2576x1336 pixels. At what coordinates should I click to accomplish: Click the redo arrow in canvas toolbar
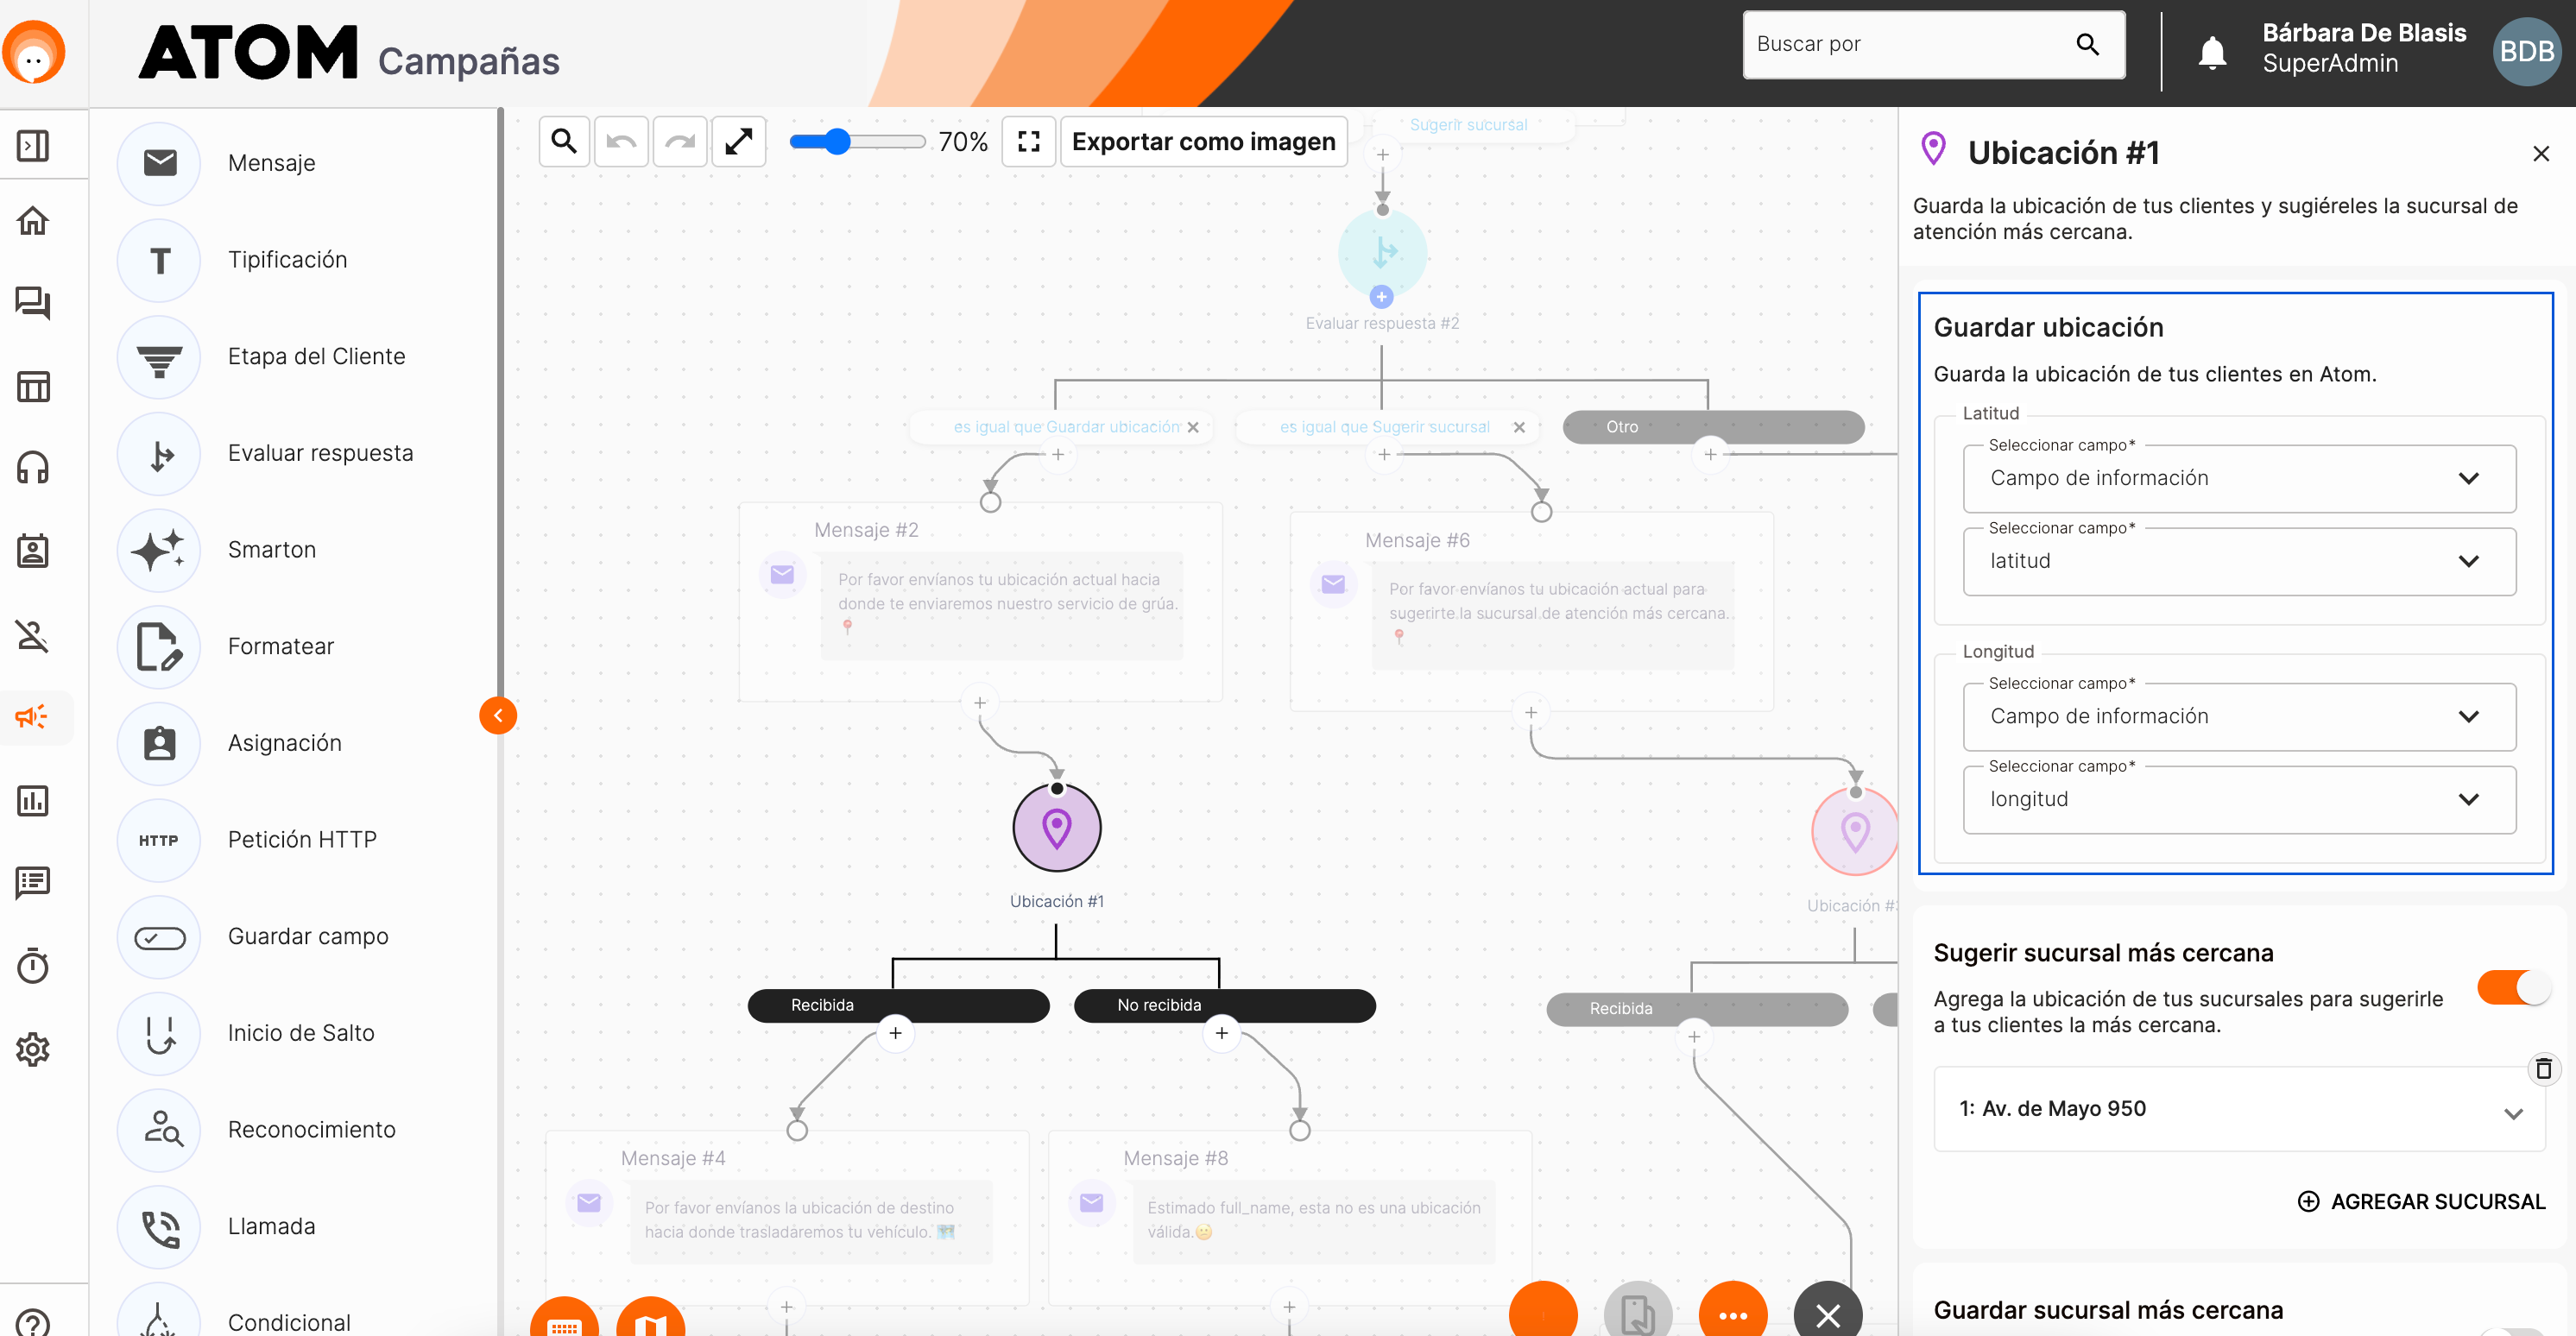(680, 142)
